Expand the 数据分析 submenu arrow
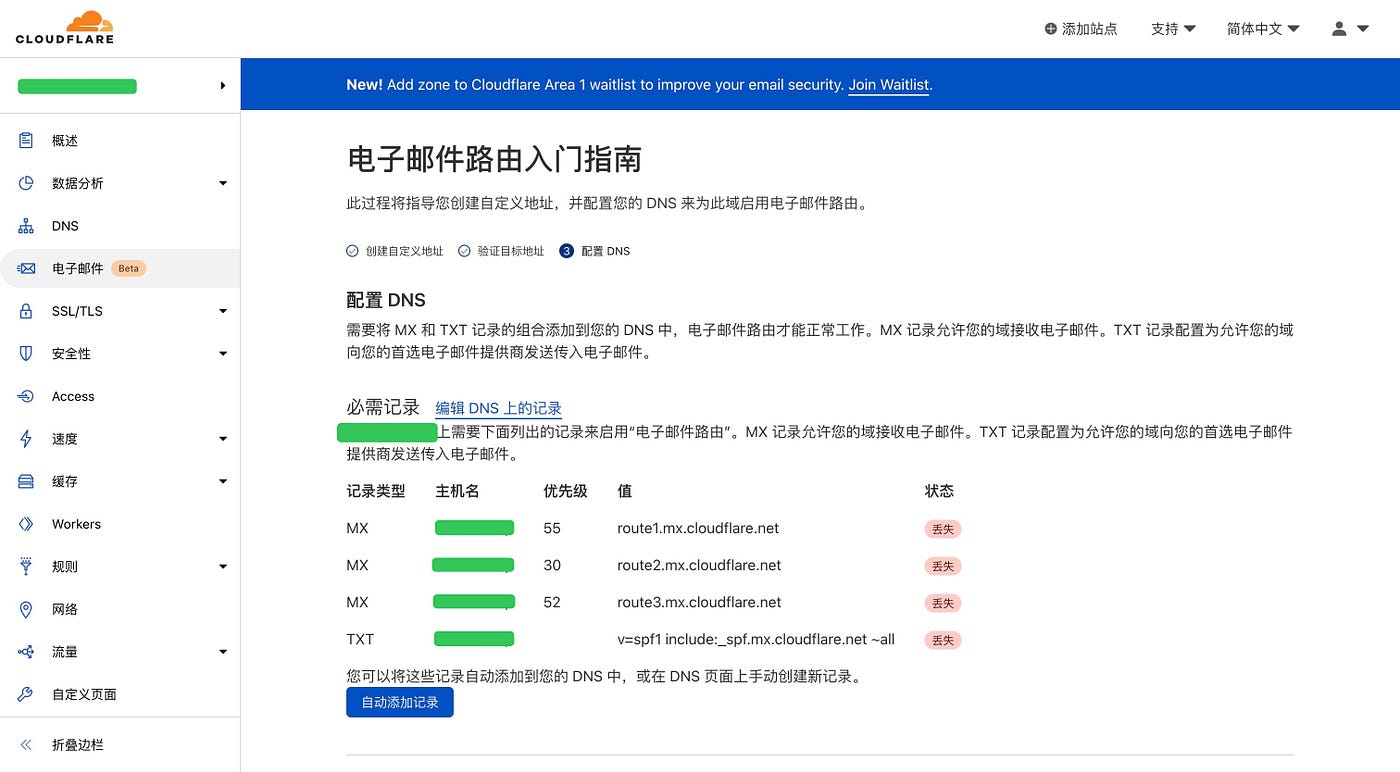The width and height of the screenshot is (1400, 772). pos(223,183)
